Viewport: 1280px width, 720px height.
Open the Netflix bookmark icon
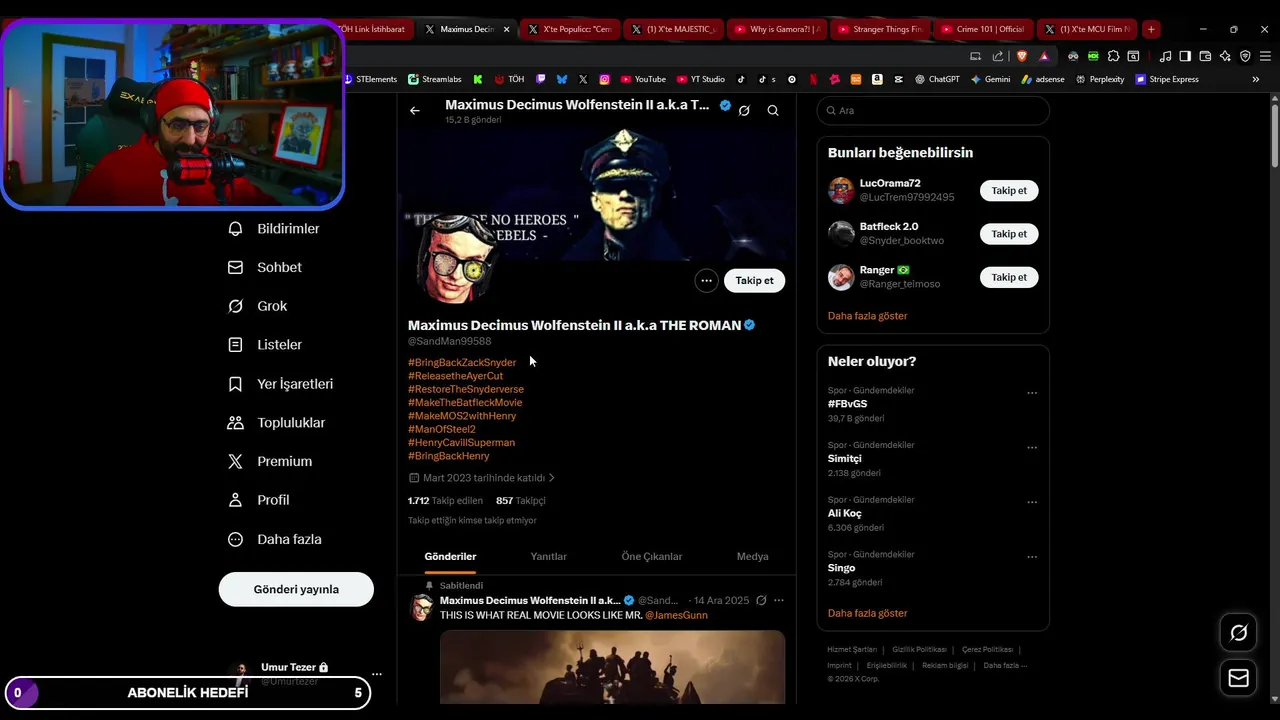pyautogui.click(x=813, y=79)
